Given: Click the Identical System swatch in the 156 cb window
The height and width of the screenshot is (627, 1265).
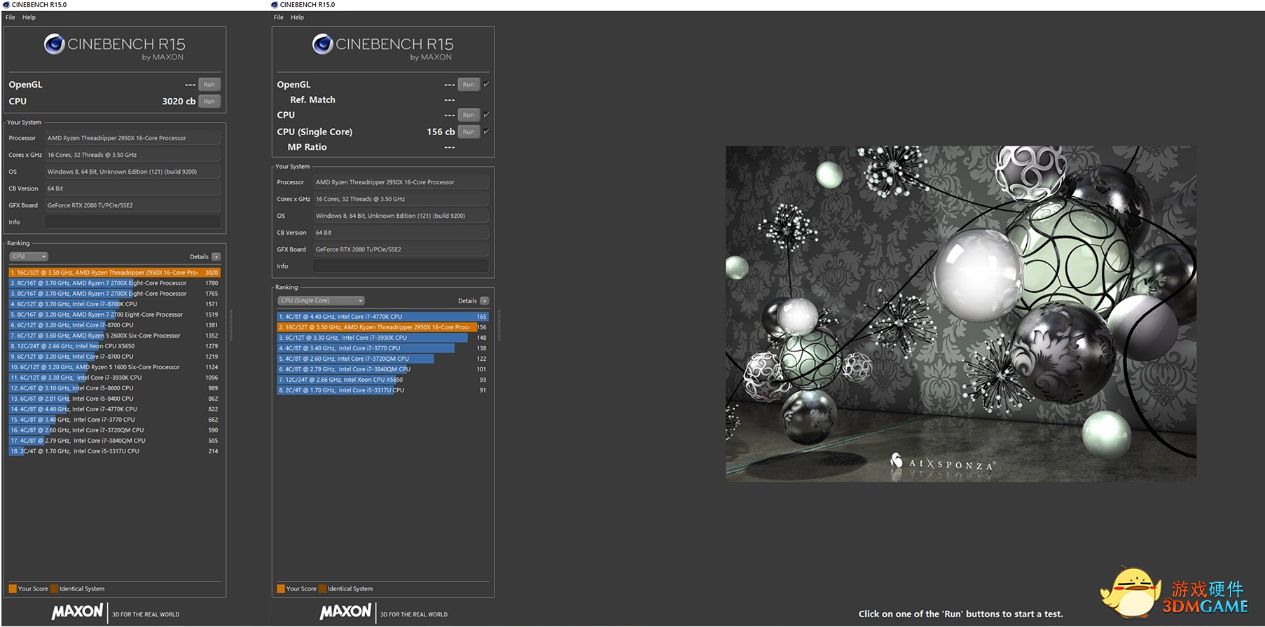Looking at the screenshot, I should (x=322, y=589).
